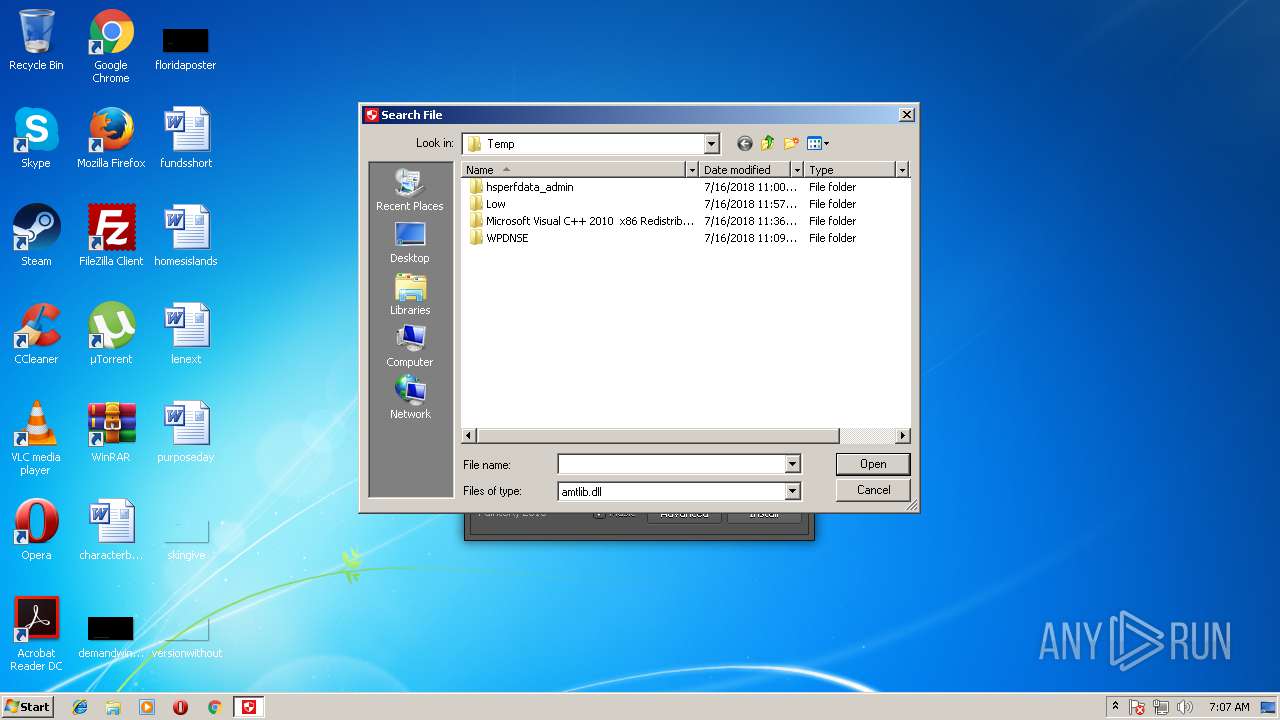The width and height of the screenshot is (1280, 720).
Task: Open CCleaner desktop shortcut
Action: point(36,334)
